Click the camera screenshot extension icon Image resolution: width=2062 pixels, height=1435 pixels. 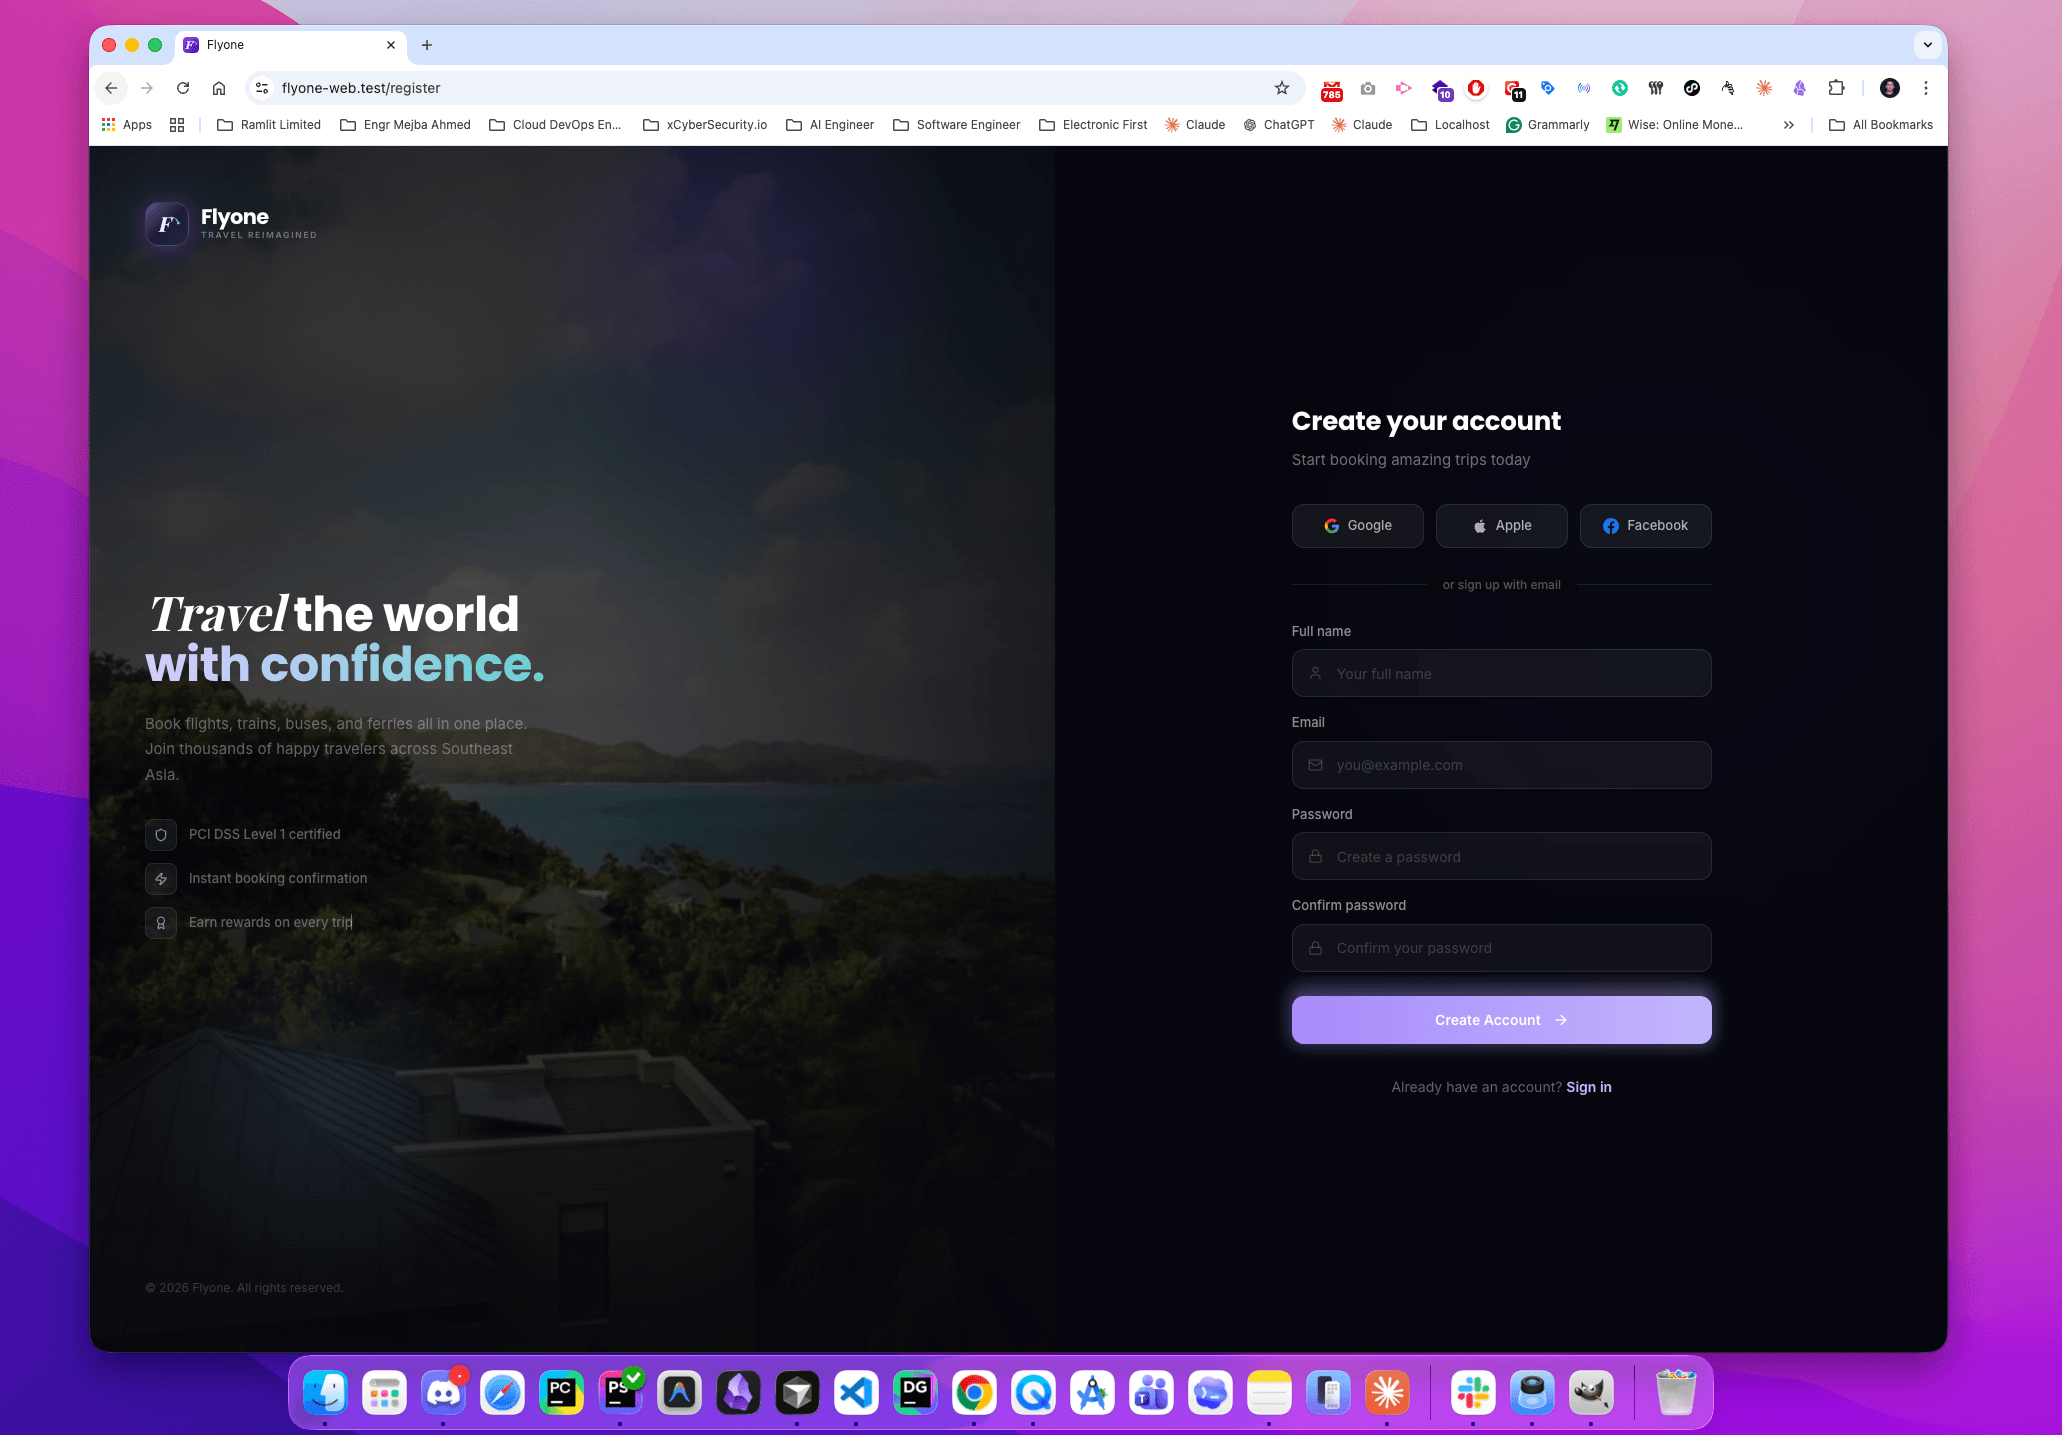point(1368,88)
